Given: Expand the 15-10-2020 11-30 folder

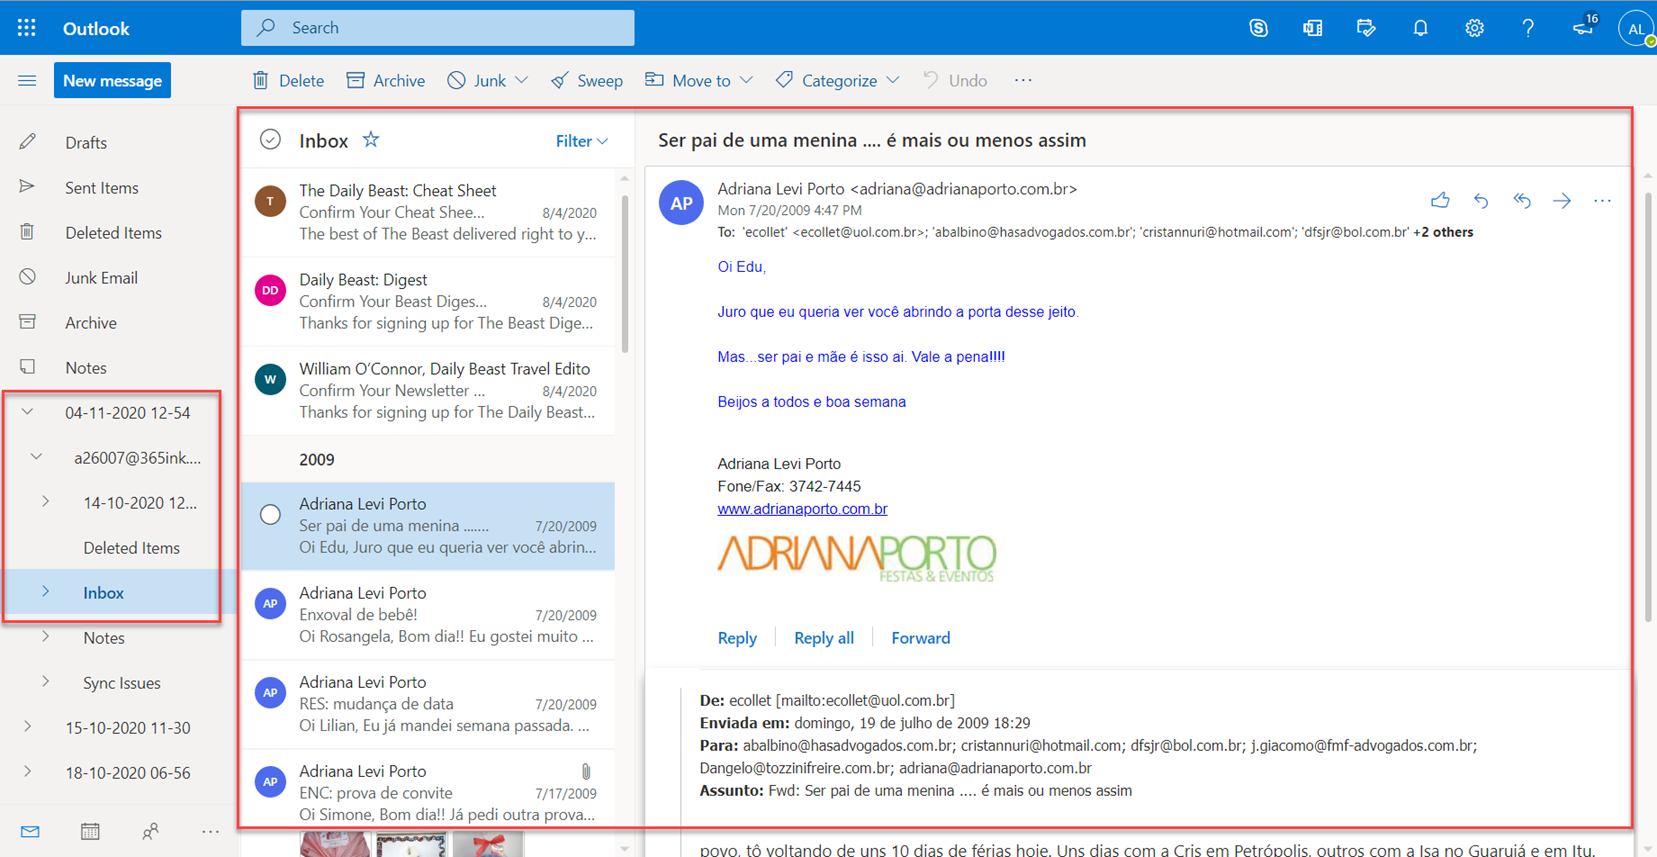Looking at the screenshot, I should click(27, 727).
